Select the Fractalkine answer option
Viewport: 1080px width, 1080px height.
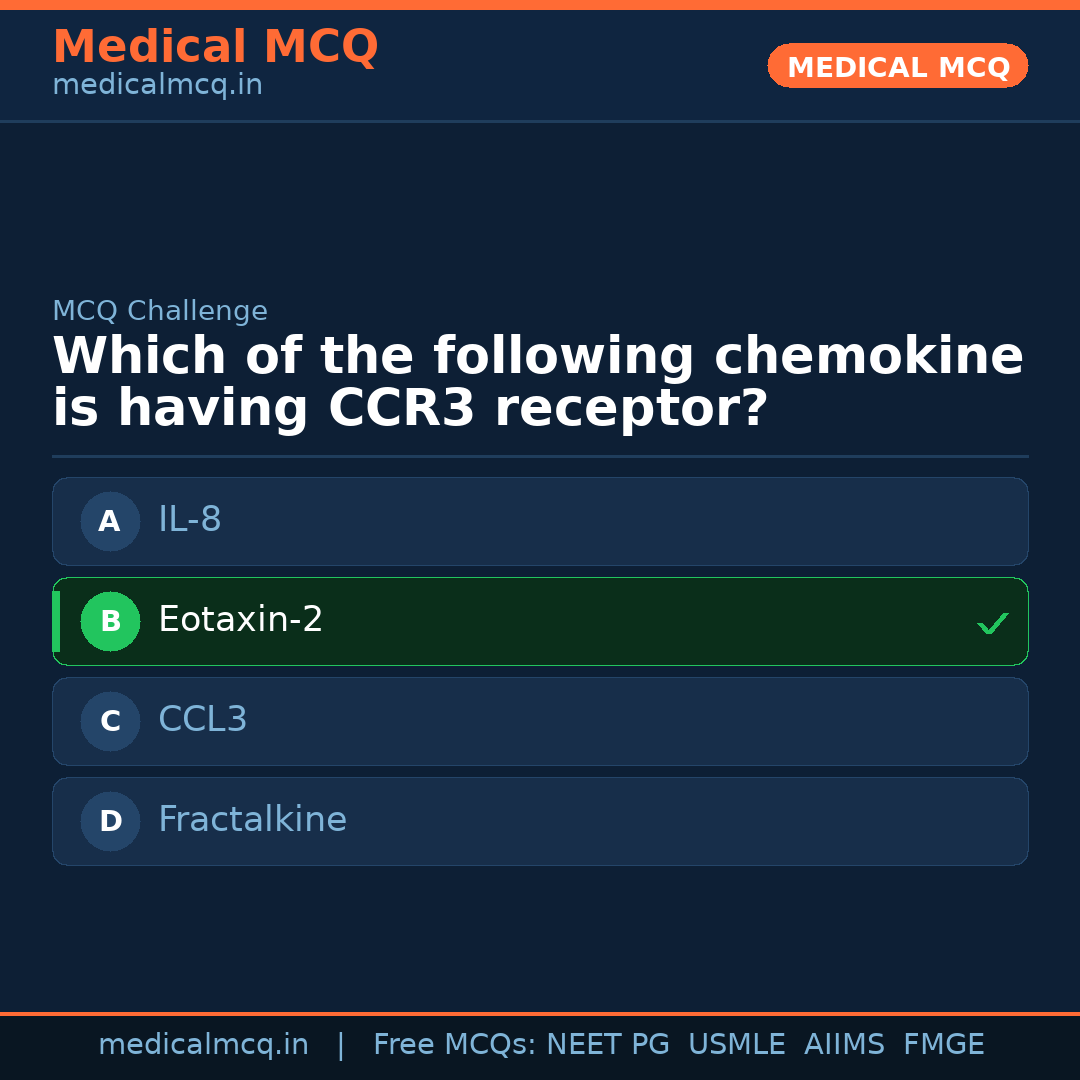pos(540,821)
